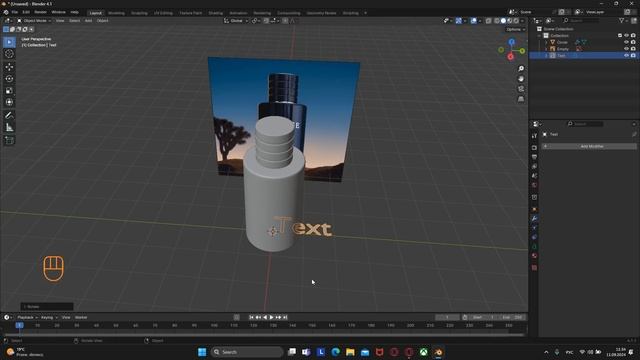640x360 pixels.
Task: Enable wireframe viewport shading
Action: (x=496, y=21)
